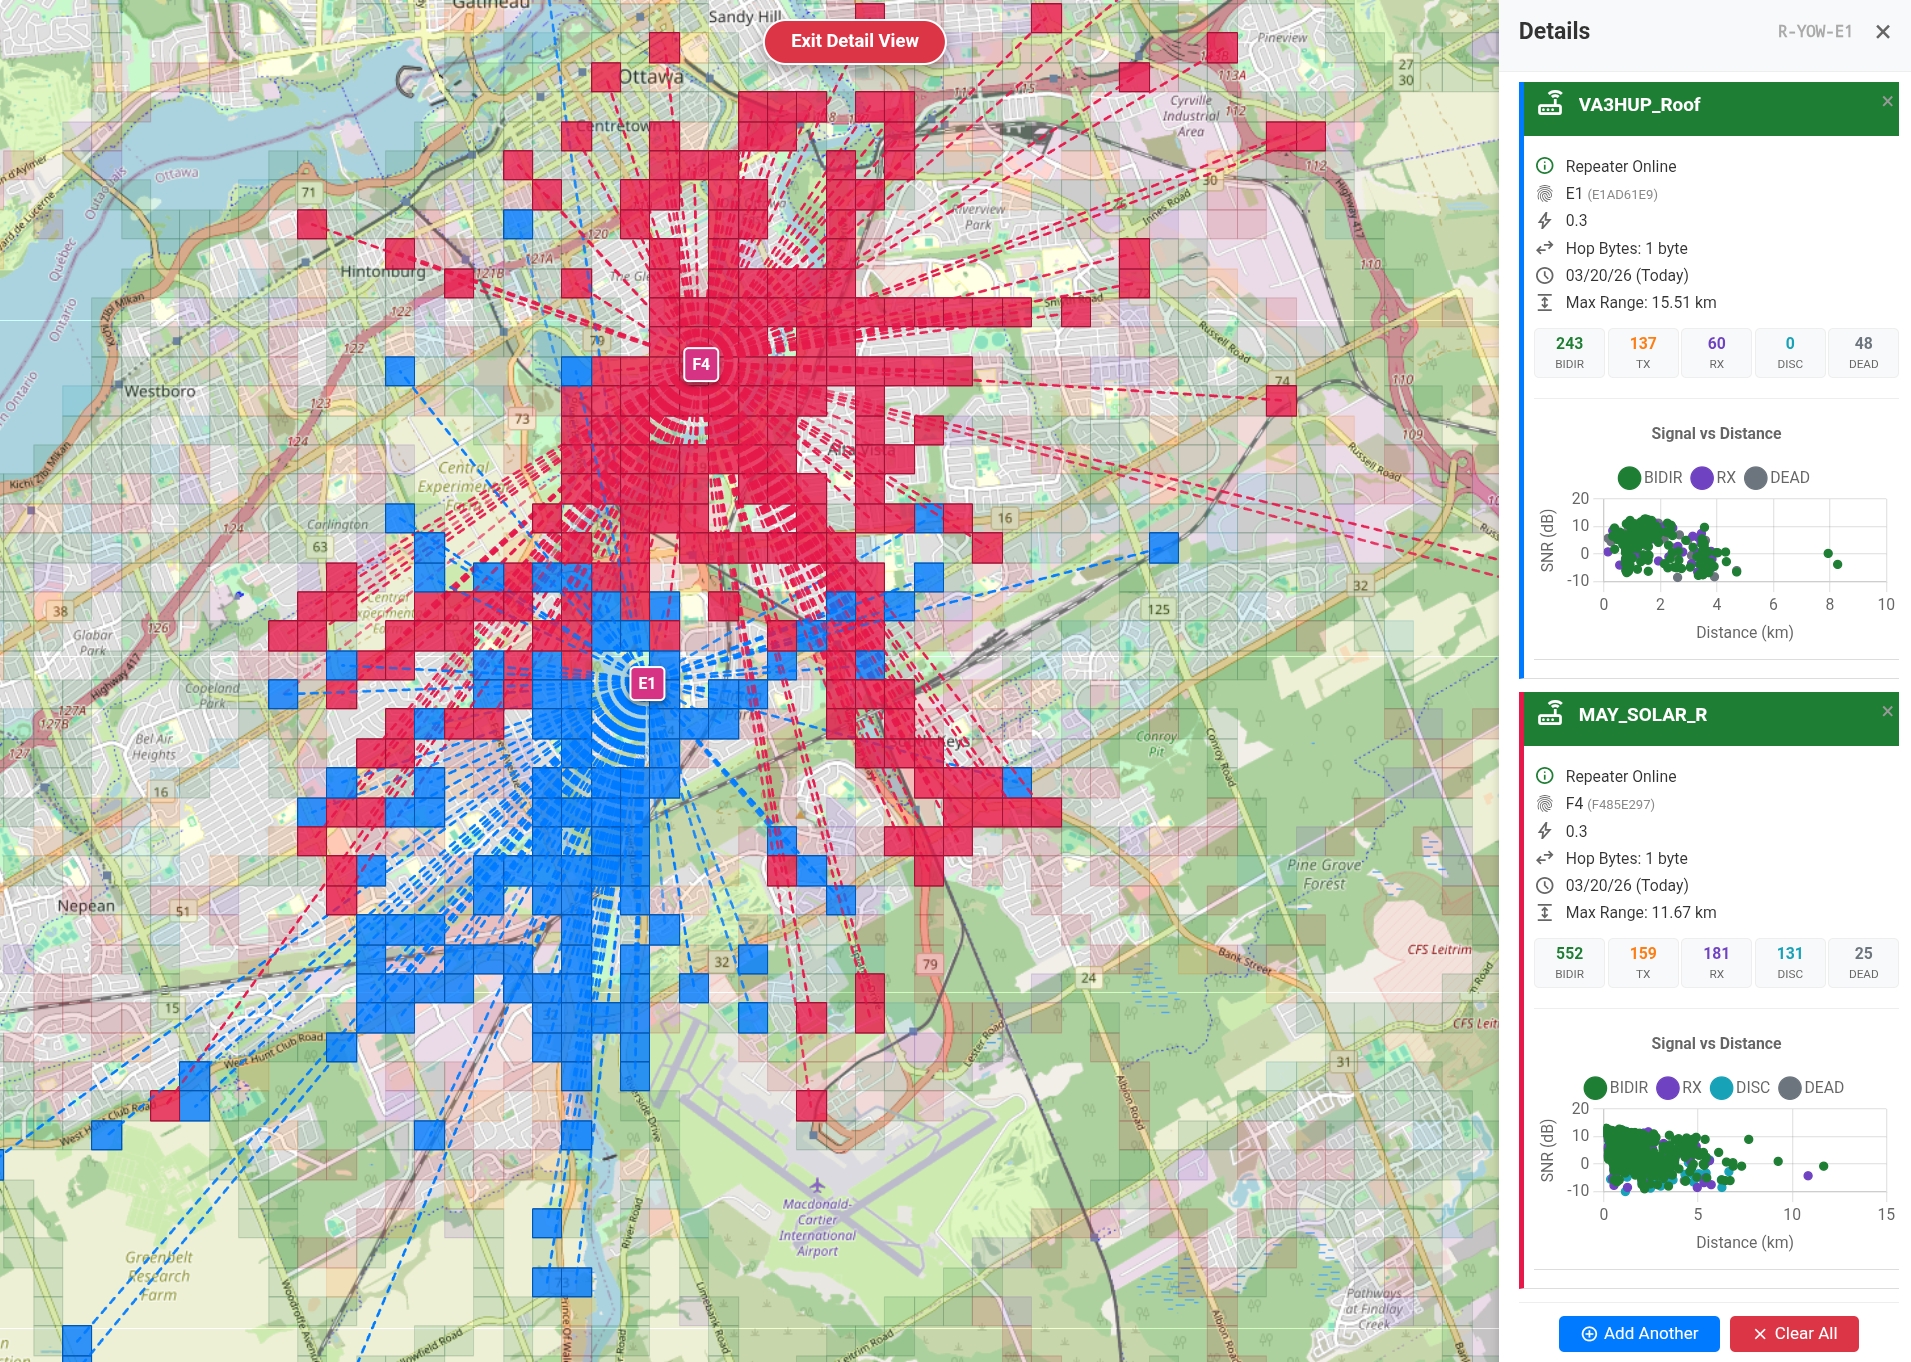Click the range icon beside Max Range: 15.51 km
This screenshot has height=1362, width=1911.
(1545, 302)
